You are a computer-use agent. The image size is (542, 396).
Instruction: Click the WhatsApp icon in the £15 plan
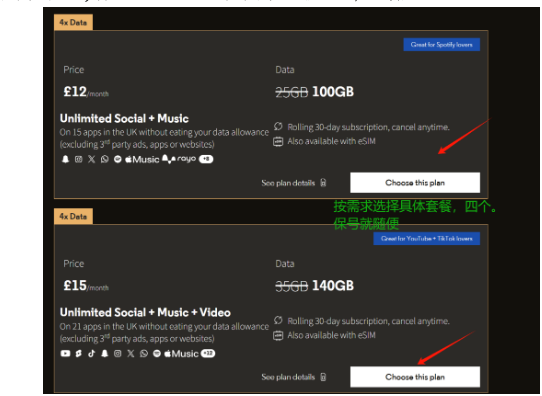(144, 353)
